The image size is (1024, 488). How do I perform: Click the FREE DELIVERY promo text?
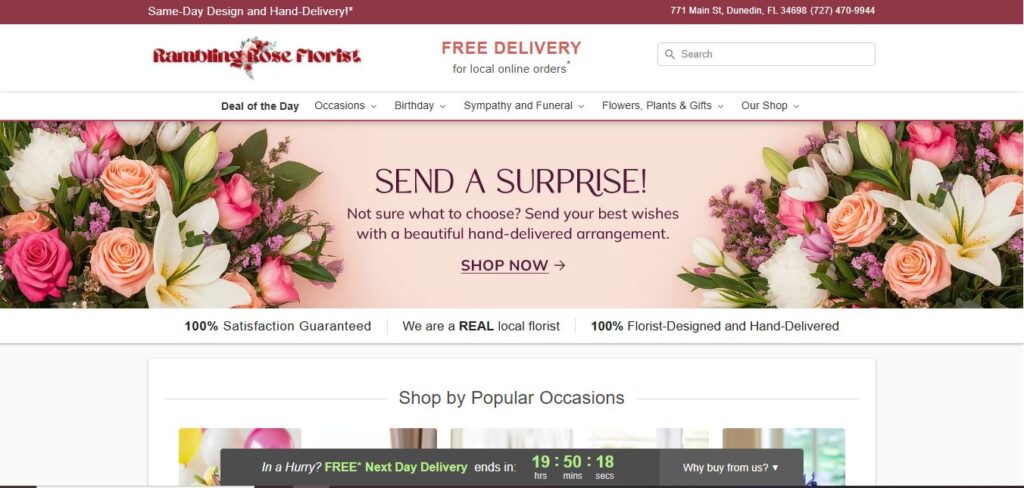[511, 48]
